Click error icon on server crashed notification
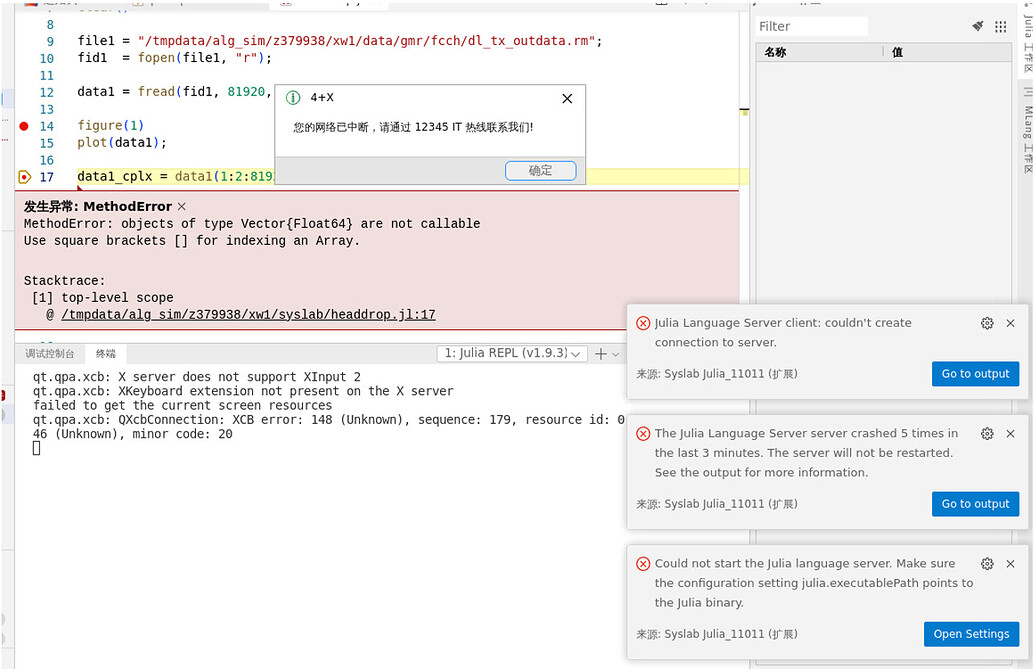 click(642, 434)
